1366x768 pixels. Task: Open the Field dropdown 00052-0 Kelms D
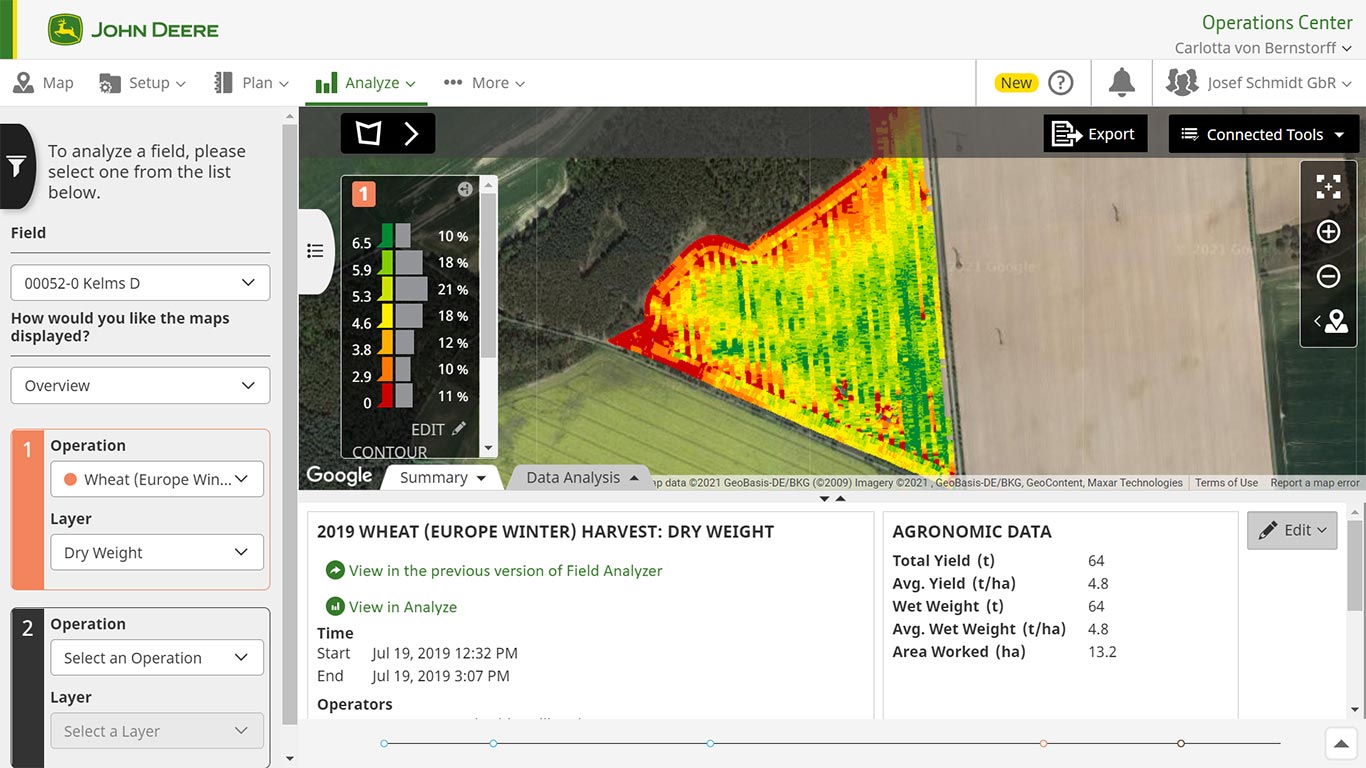[140, 283]
